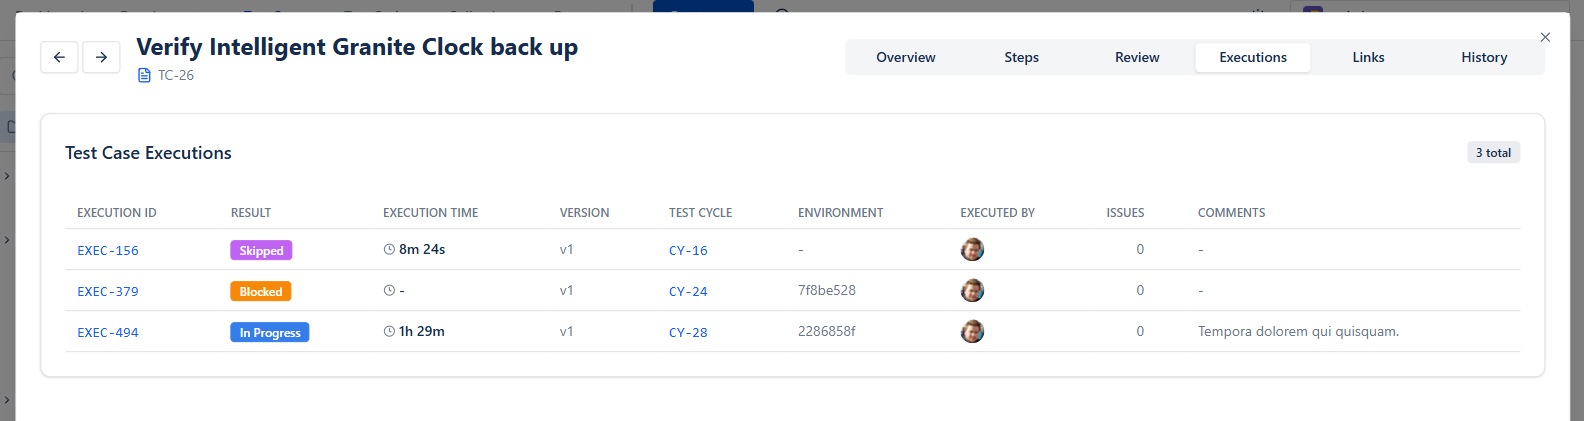
Task: Click the previous test case arrow
Action: pos(59,57)
